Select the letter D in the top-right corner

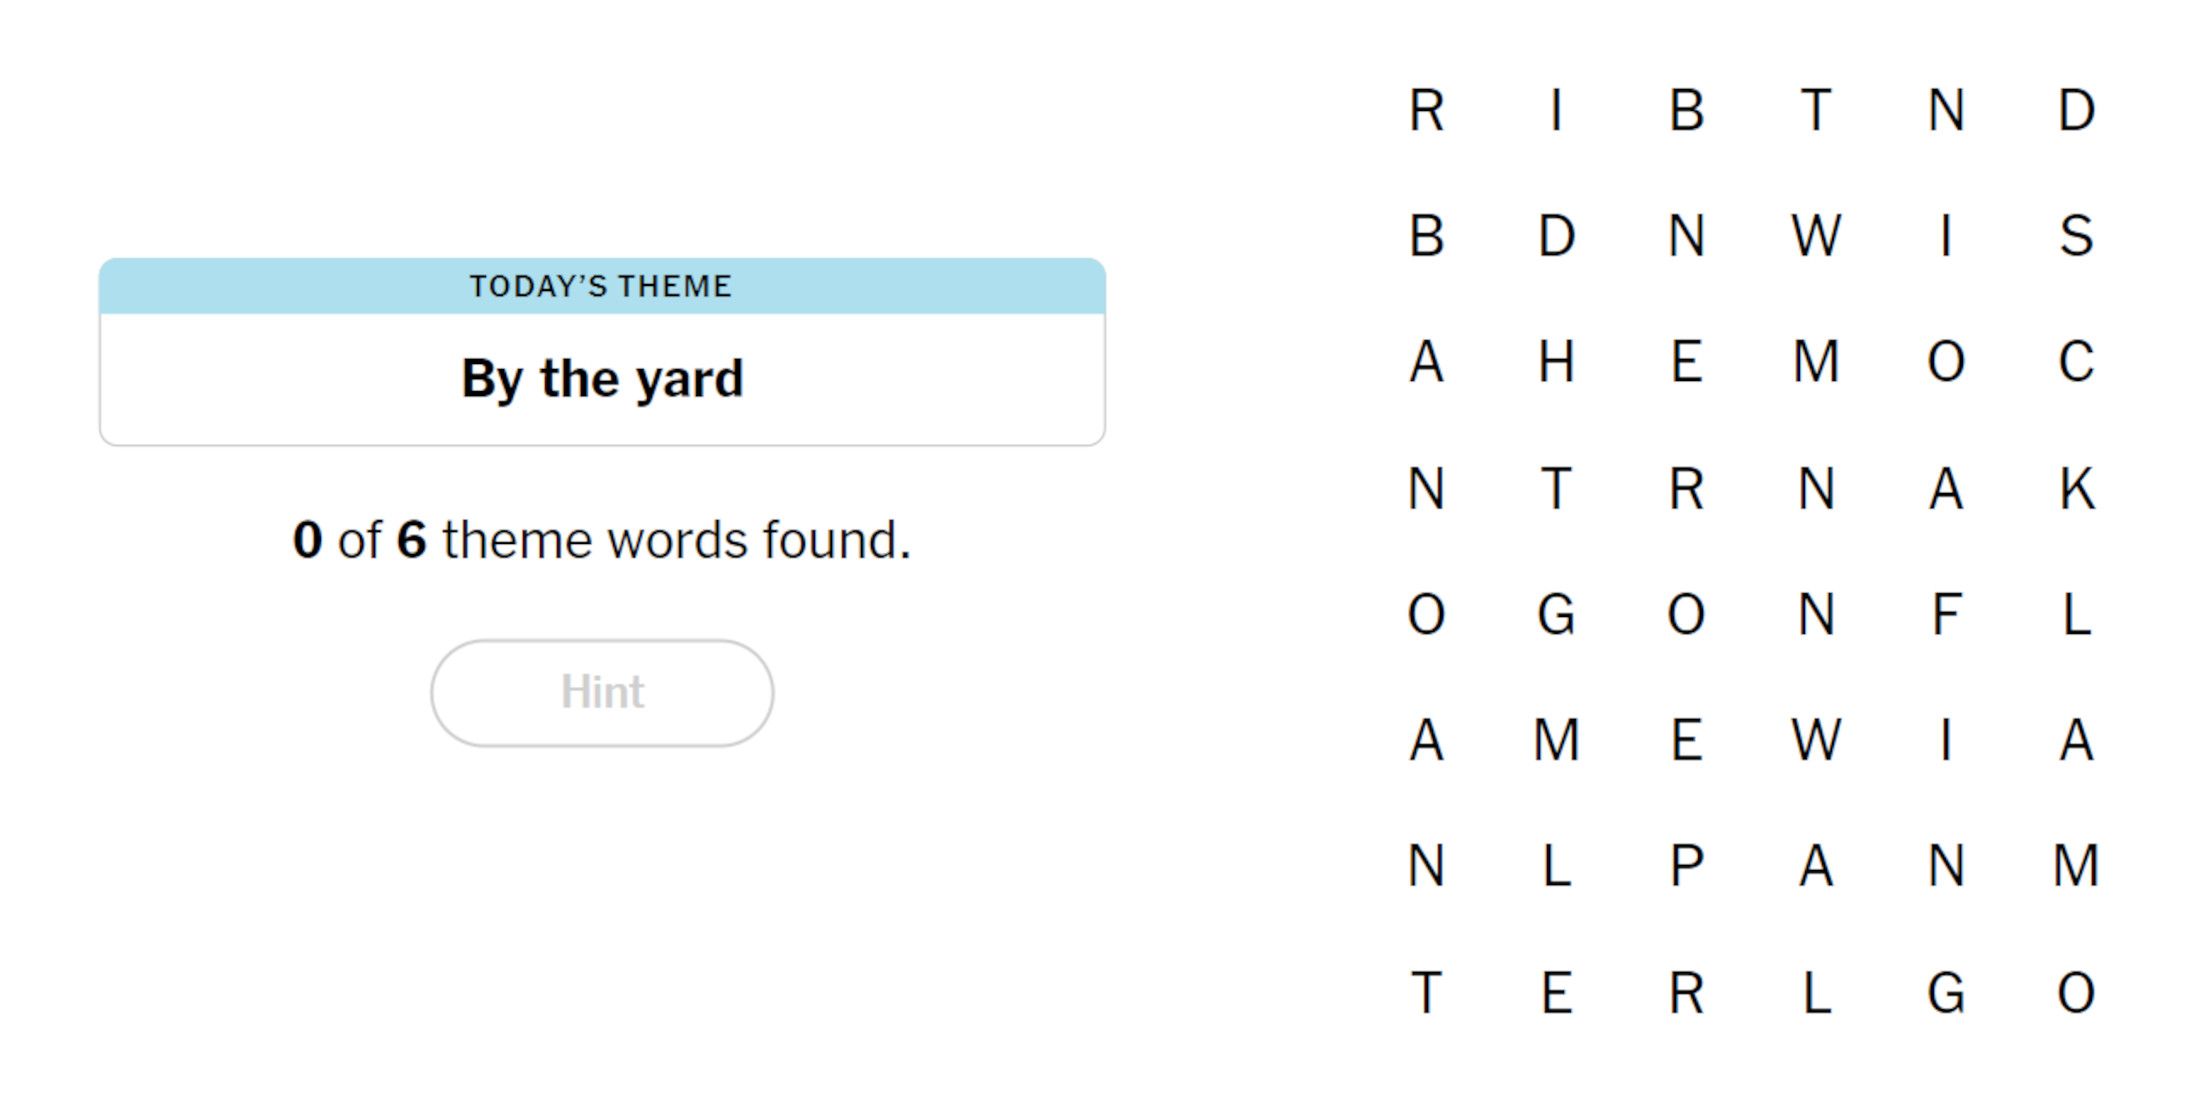pos(2075,112)
